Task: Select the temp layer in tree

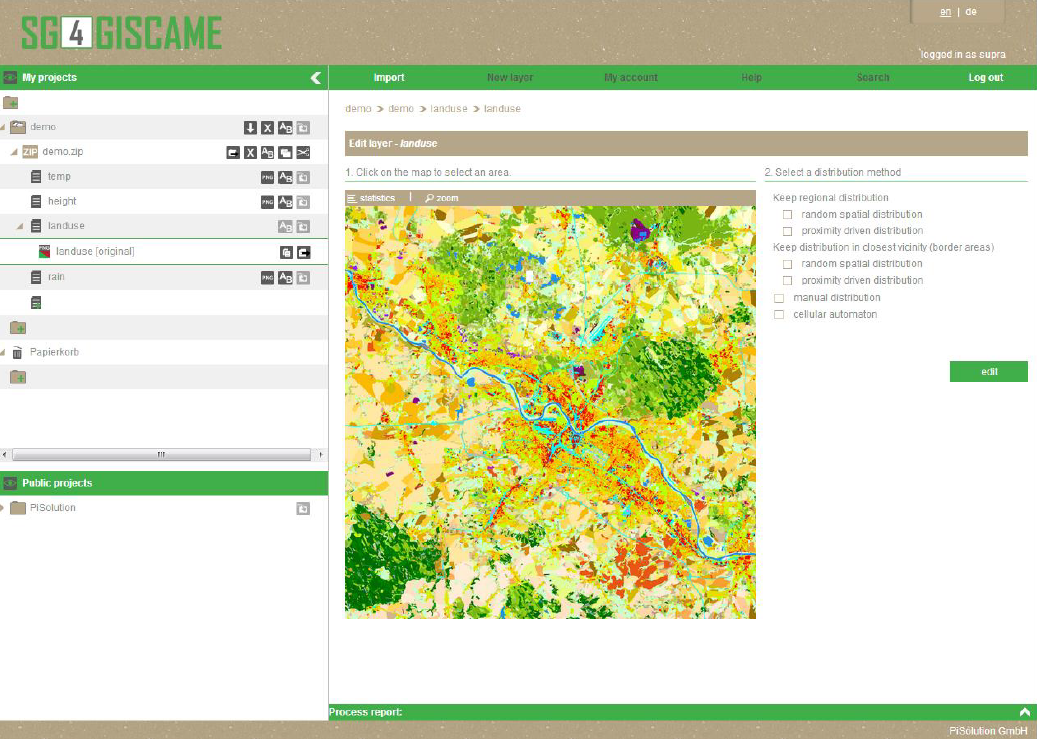Action: 59,177
